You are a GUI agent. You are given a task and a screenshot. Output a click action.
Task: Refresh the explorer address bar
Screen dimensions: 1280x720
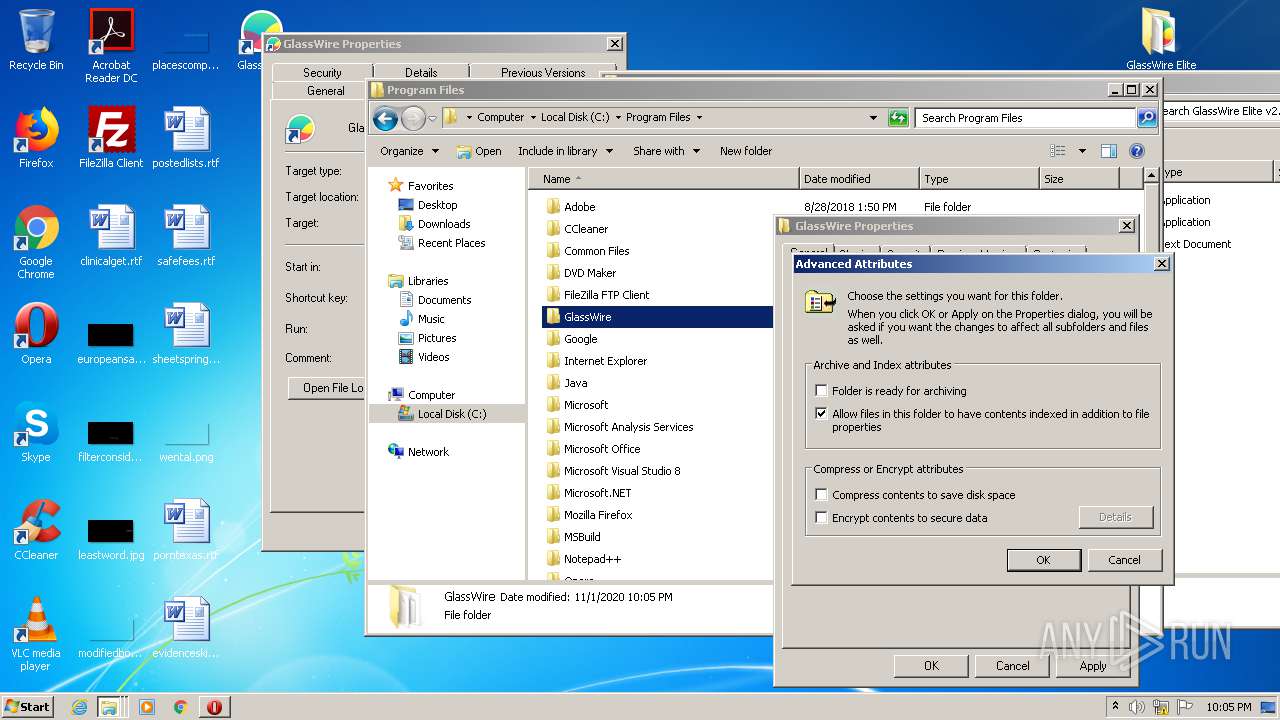click(897, 118)
